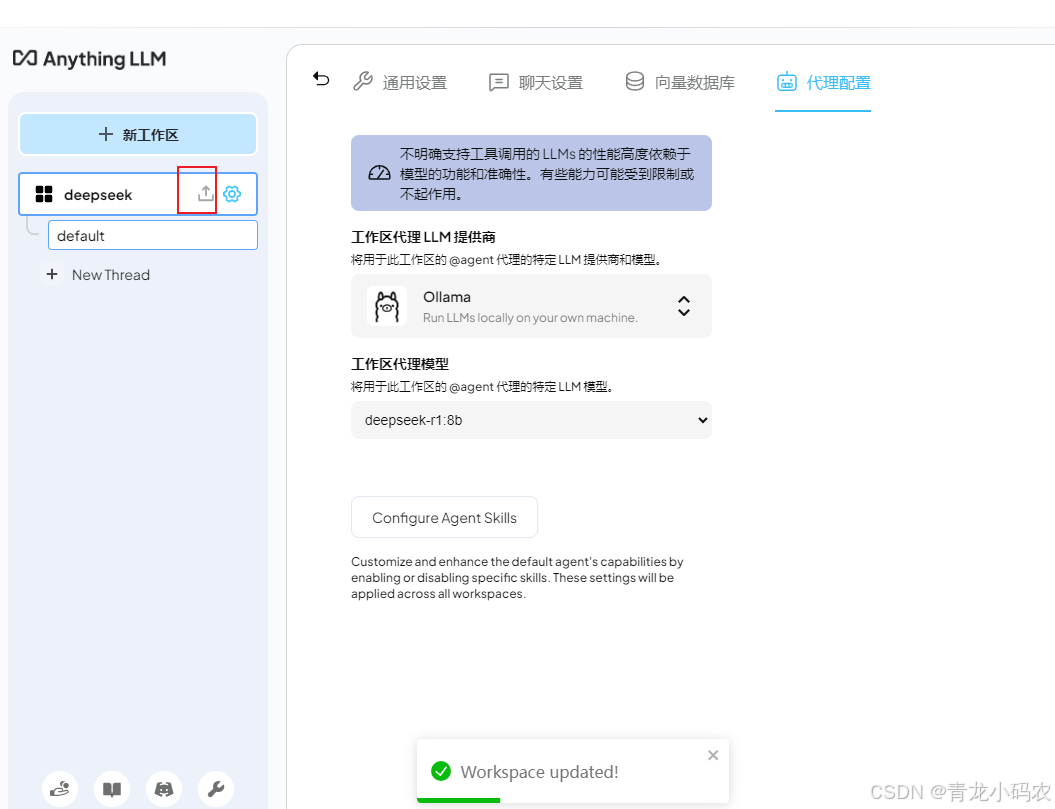Open the support hand icon in footer
The height and width of the screenshot is (809, 1055).
60,788
